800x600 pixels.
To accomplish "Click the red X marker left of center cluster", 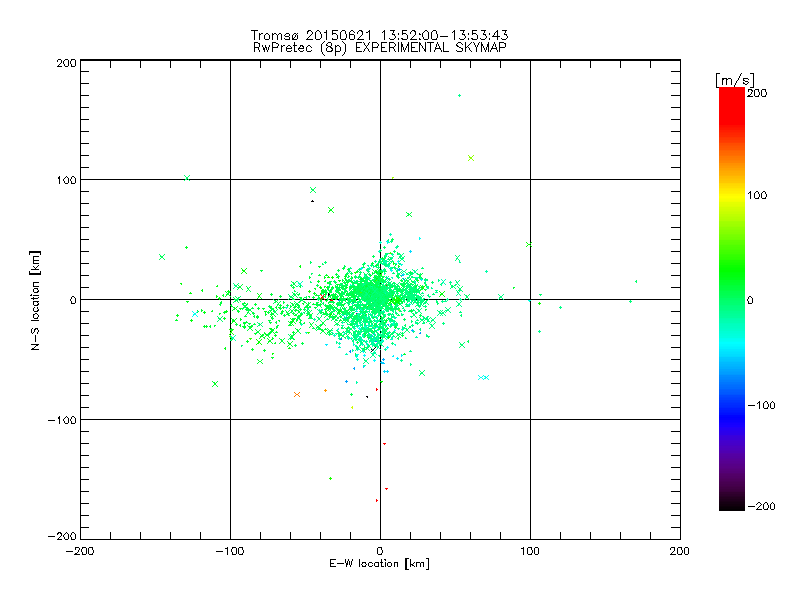I will point(322,297).
